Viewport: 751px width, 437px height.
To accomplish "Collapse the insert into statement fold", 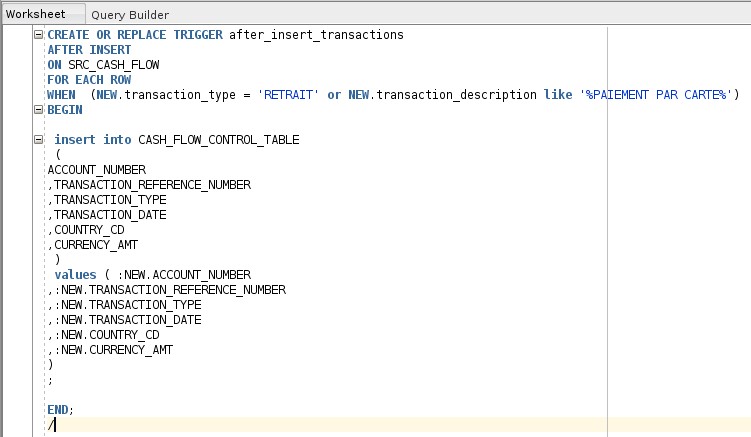I will pyautogui.click(x=39, y=140).
